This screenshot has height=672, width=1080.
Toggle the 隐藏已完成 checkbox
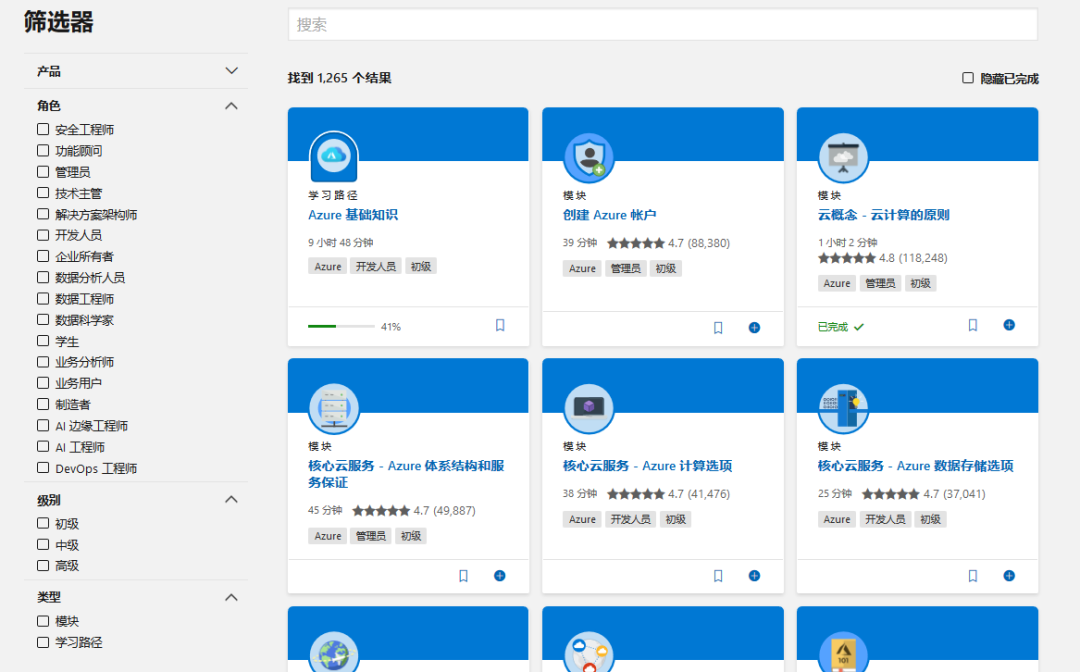pos(968,78)
